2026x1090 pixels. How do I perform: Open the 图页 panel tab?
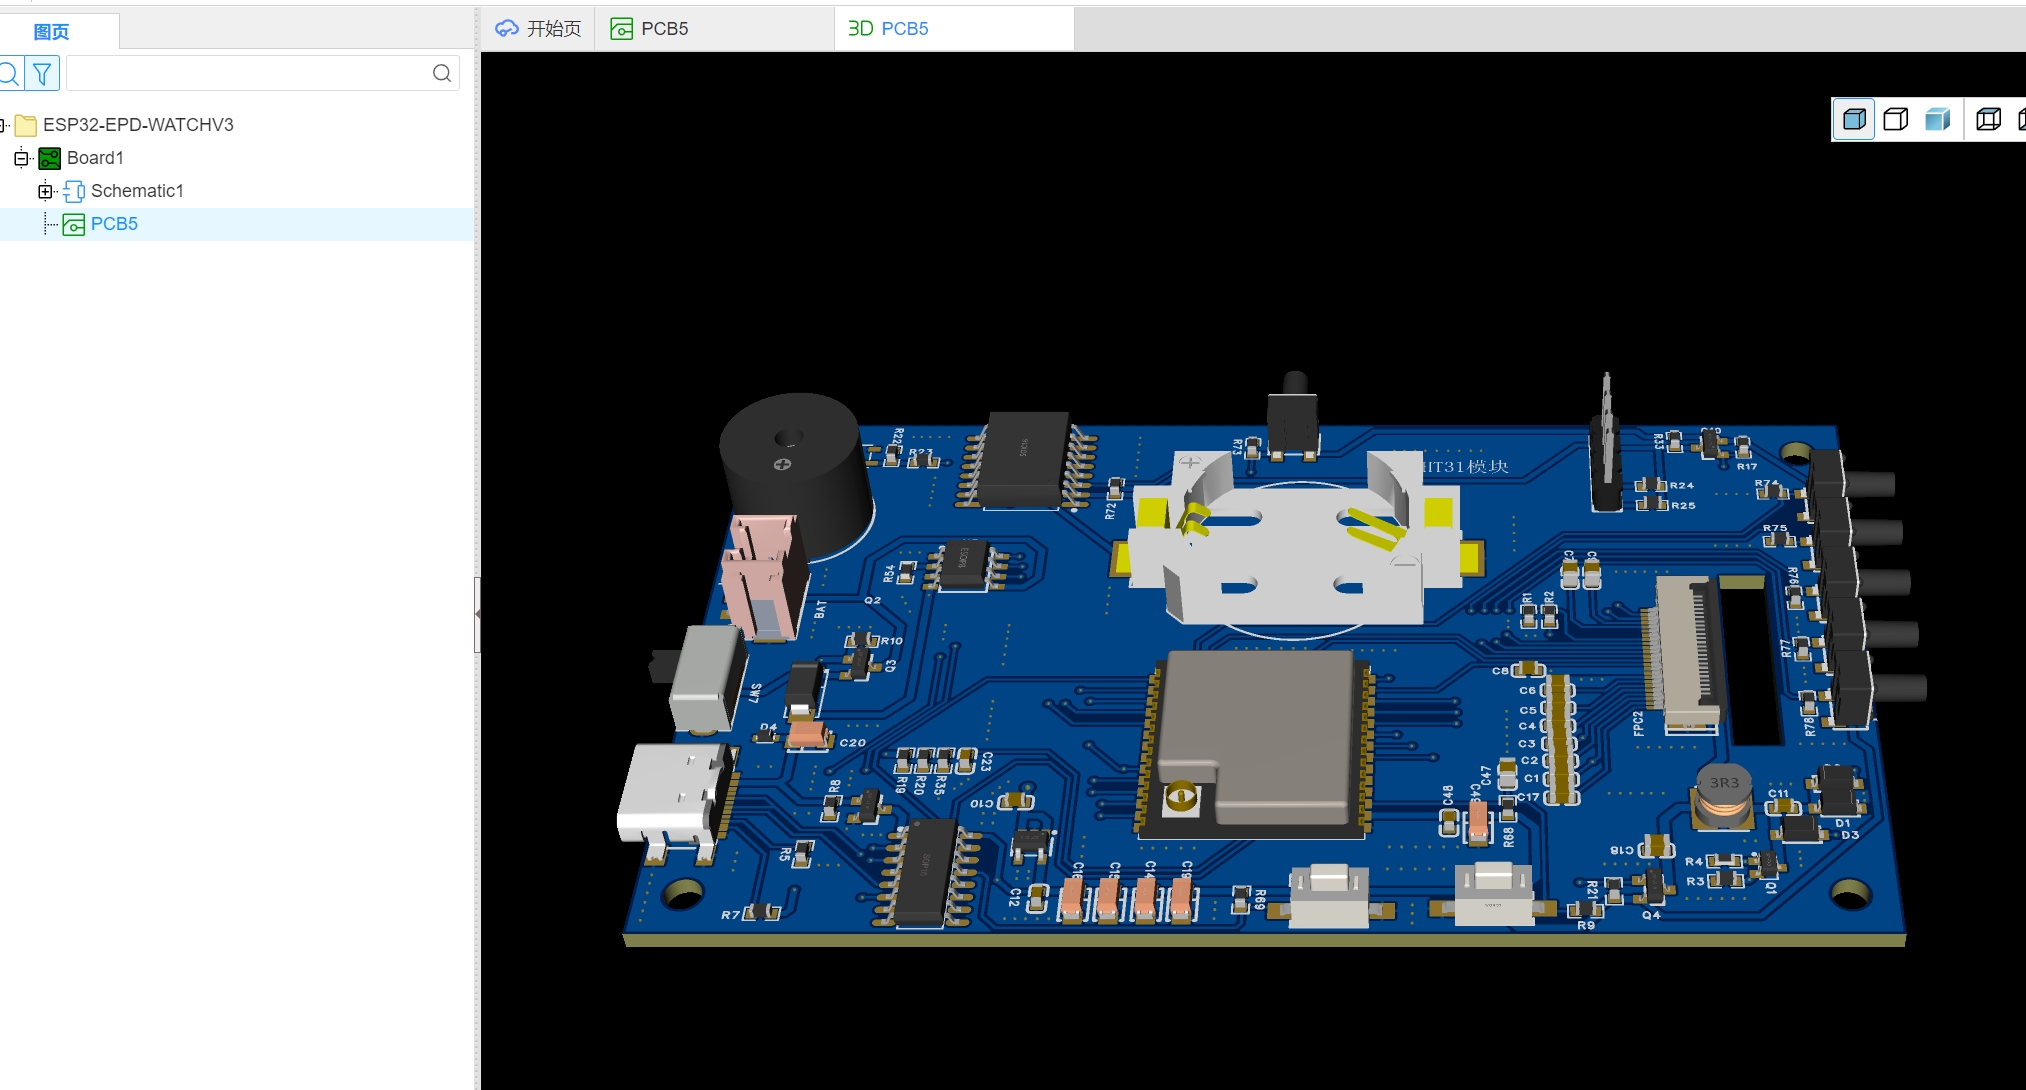[x=51, y=32]
